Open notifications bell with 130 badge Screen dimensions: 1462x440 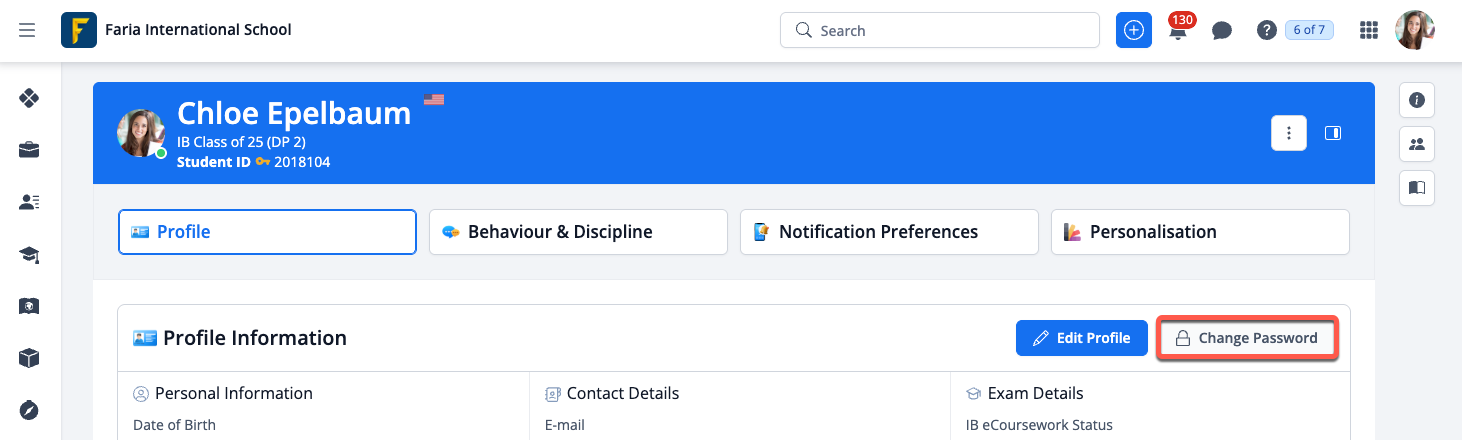pos(1178,31)
